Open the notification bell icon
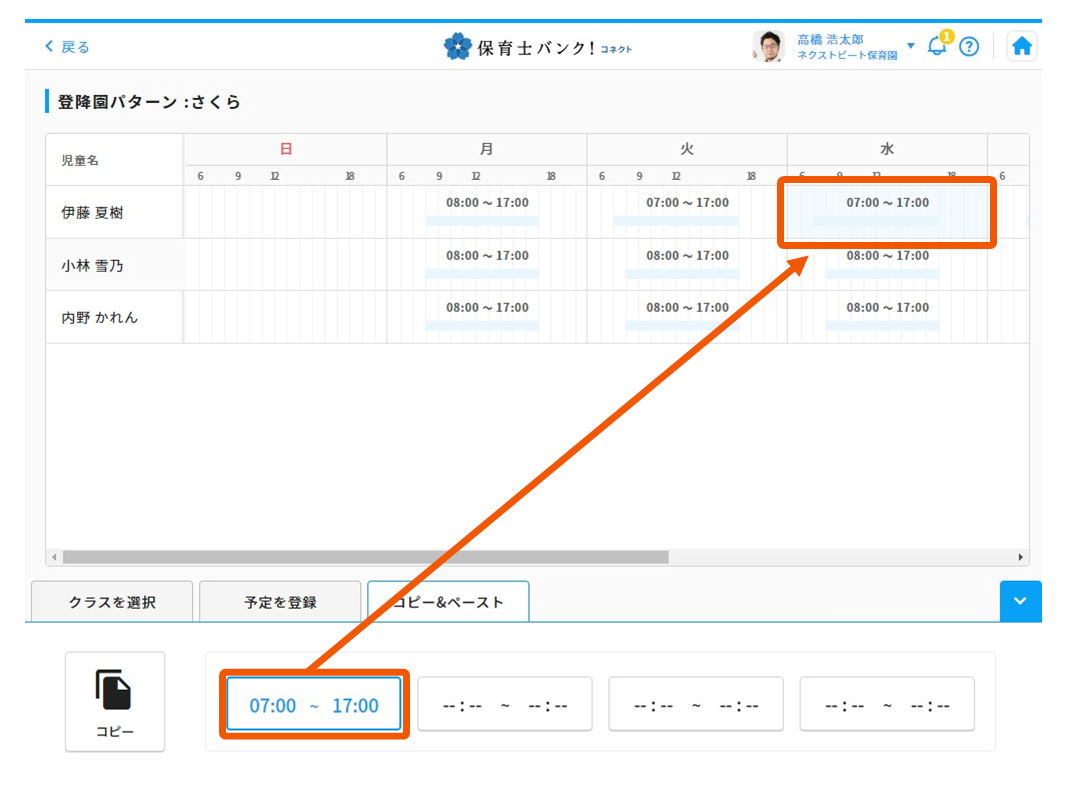Screen dimensions: 1067x800 (936, 46)
